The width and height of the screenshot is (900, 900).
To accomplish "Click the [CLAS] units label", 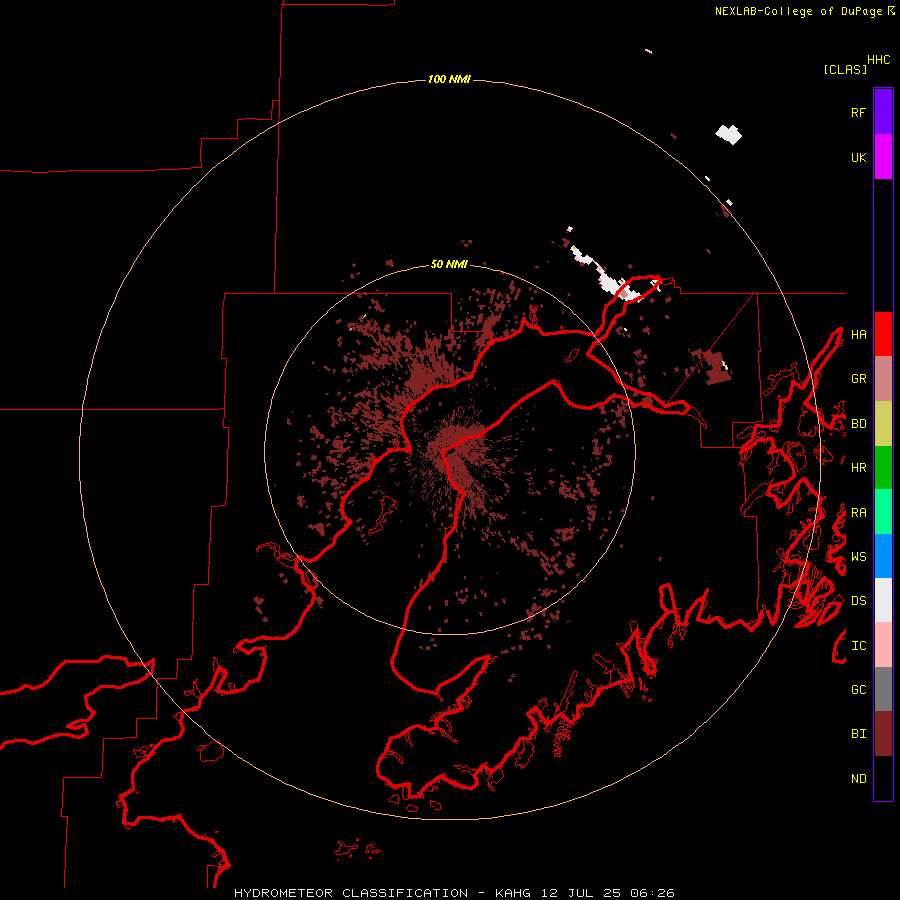I will (845, 69).
